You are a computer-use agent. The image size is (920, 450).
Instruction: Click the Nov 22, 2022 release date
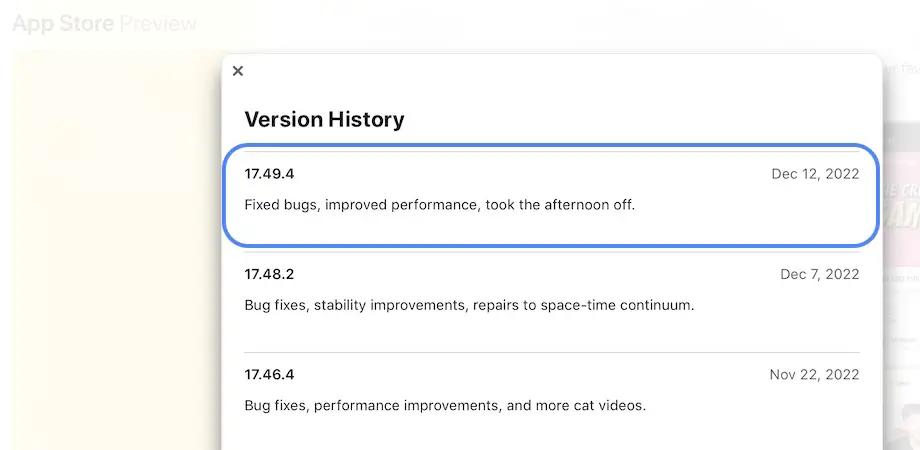pyautogui.click(x=814, y=375)
